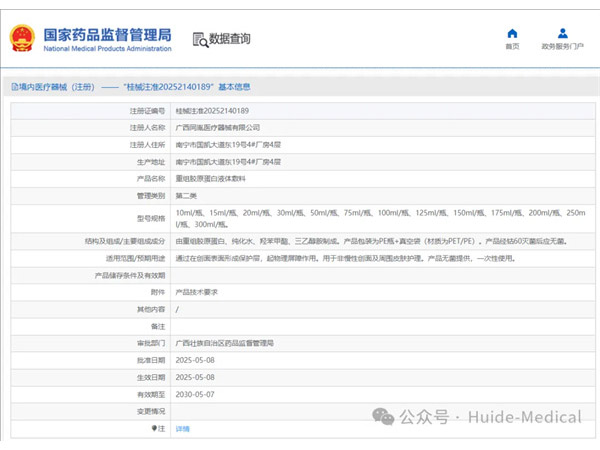Click the 政务服务门户 text label
Screen dimensions: 600x450
[562, 46]
